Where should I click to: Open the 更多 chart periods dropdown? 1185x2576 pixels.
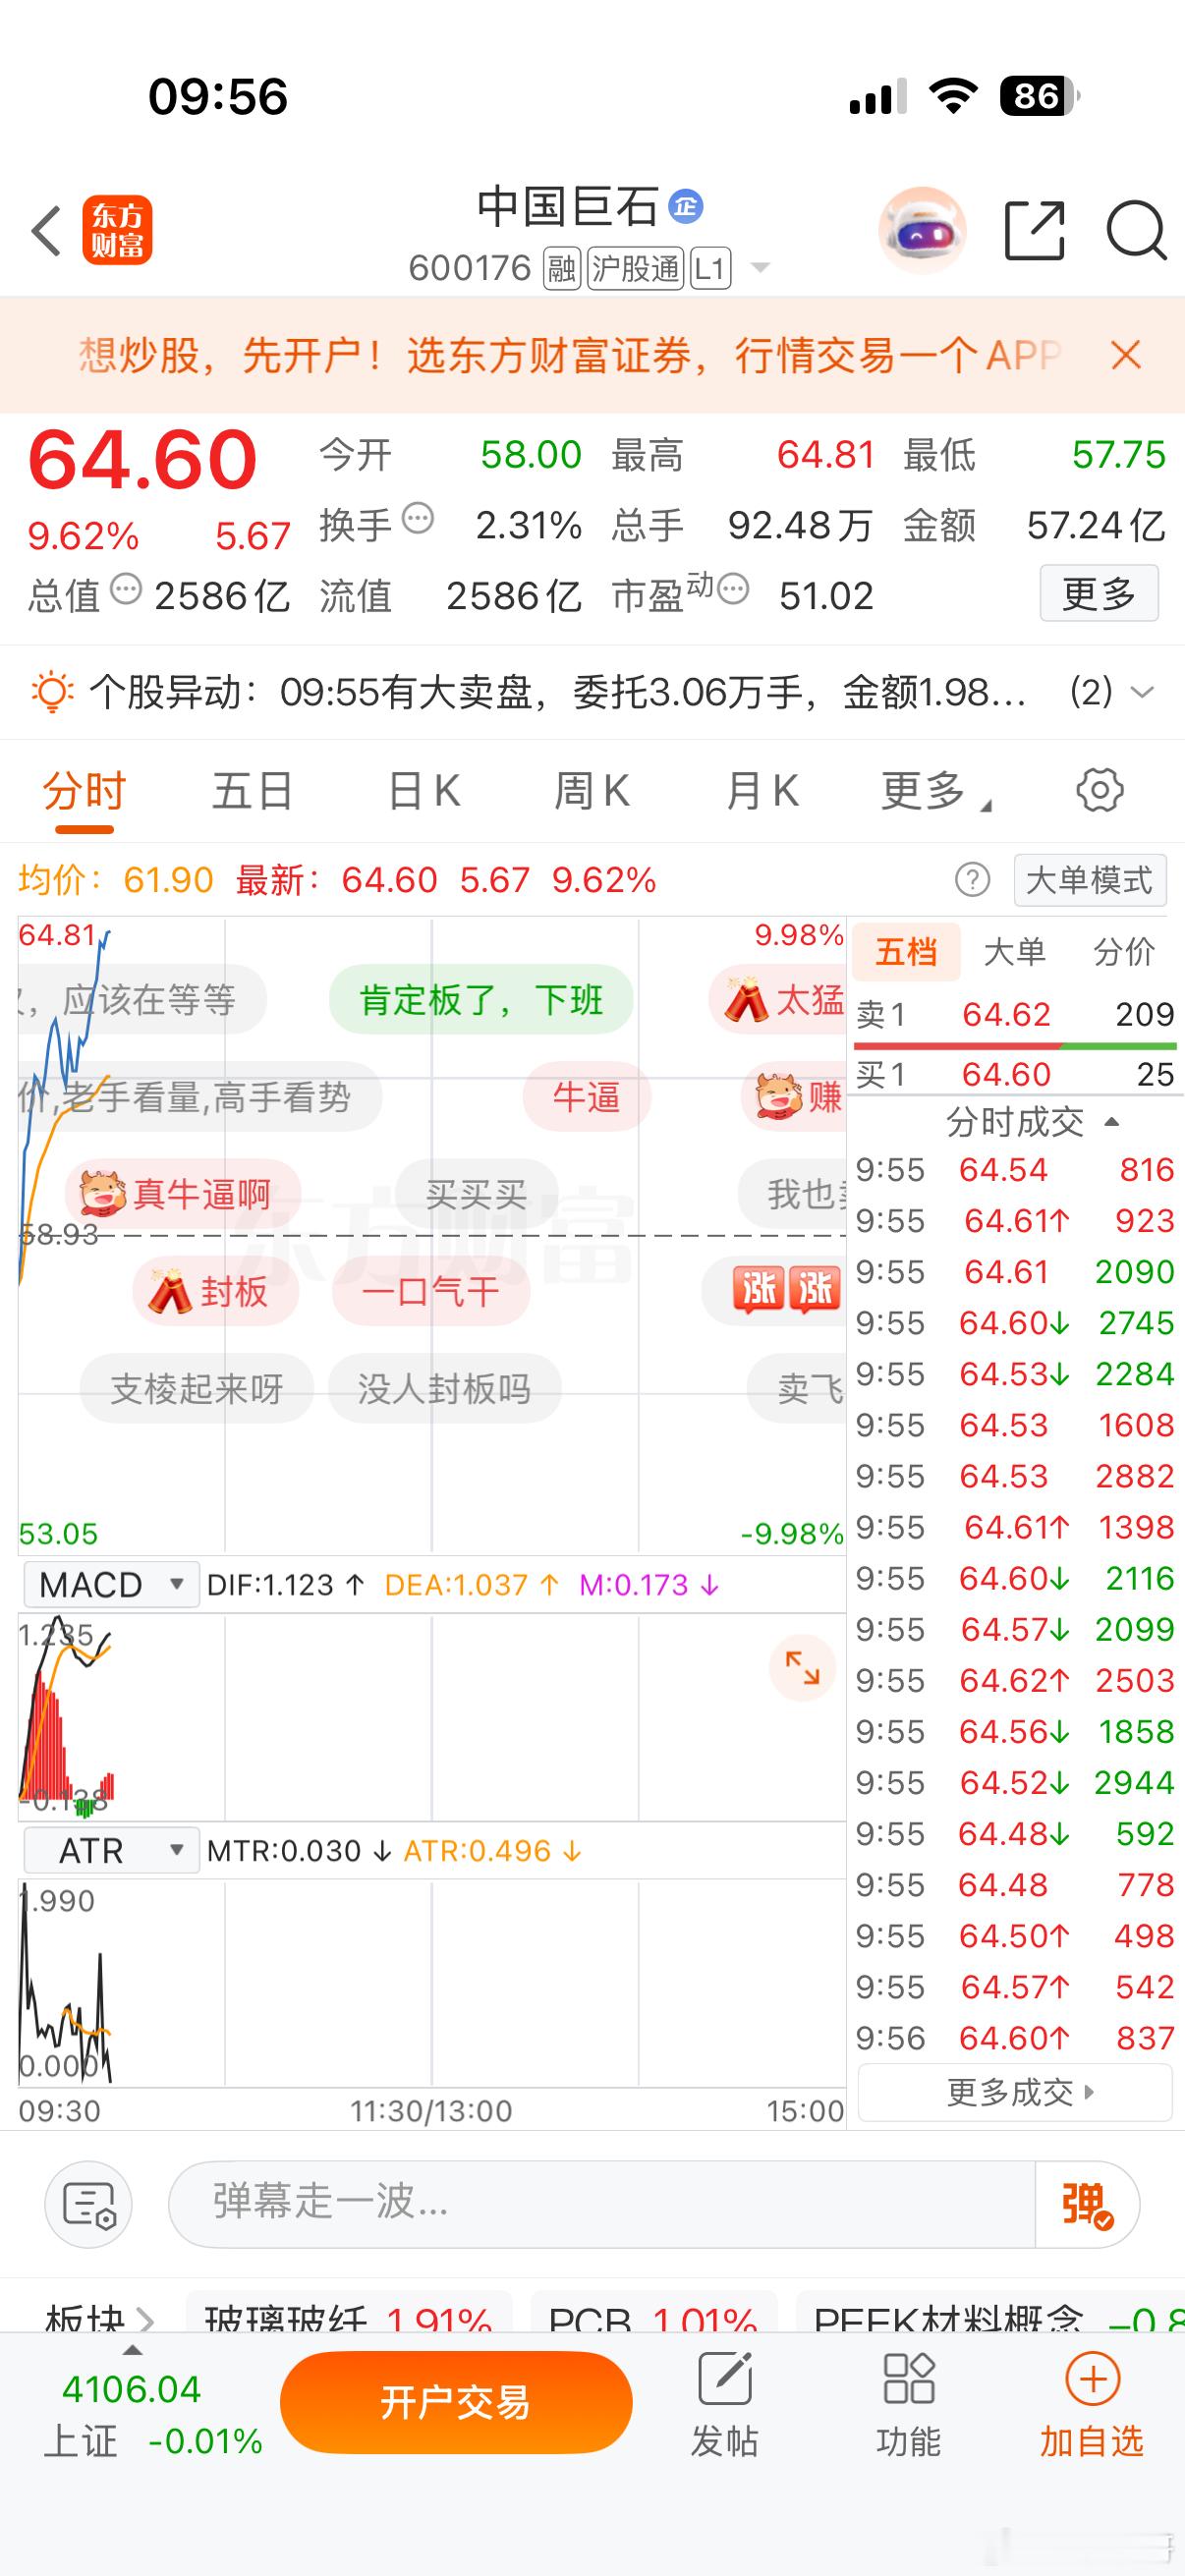point(934,791)
